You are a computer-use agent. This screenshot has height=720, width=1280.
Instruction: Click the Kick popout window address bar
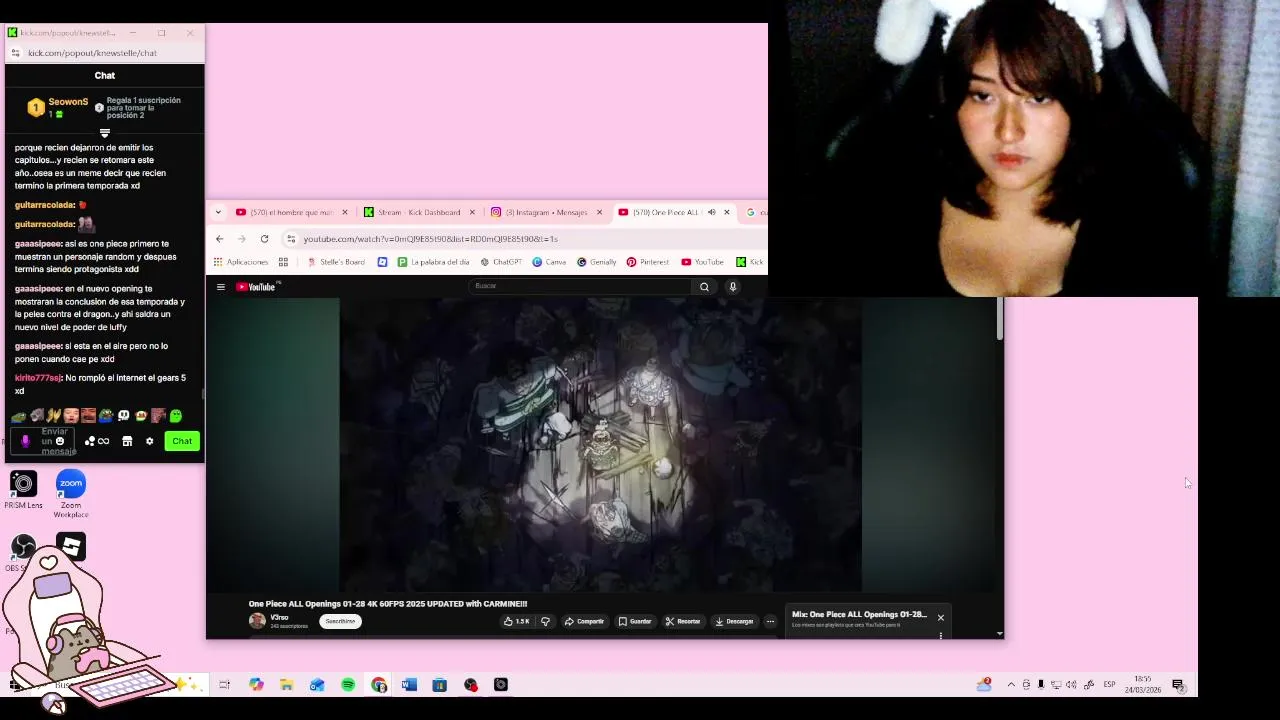(105, 53)
